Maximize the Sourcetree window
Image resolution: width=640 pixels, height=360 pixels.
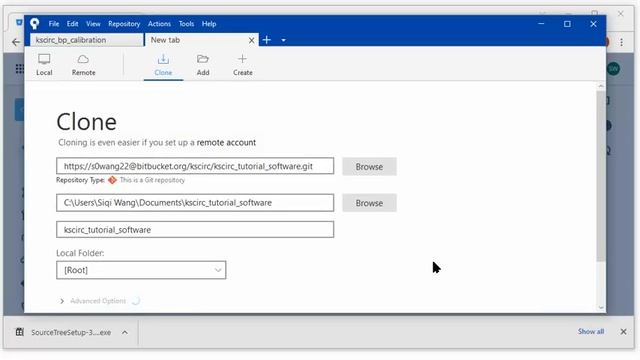pyautogui.click(x=567, y=24)
